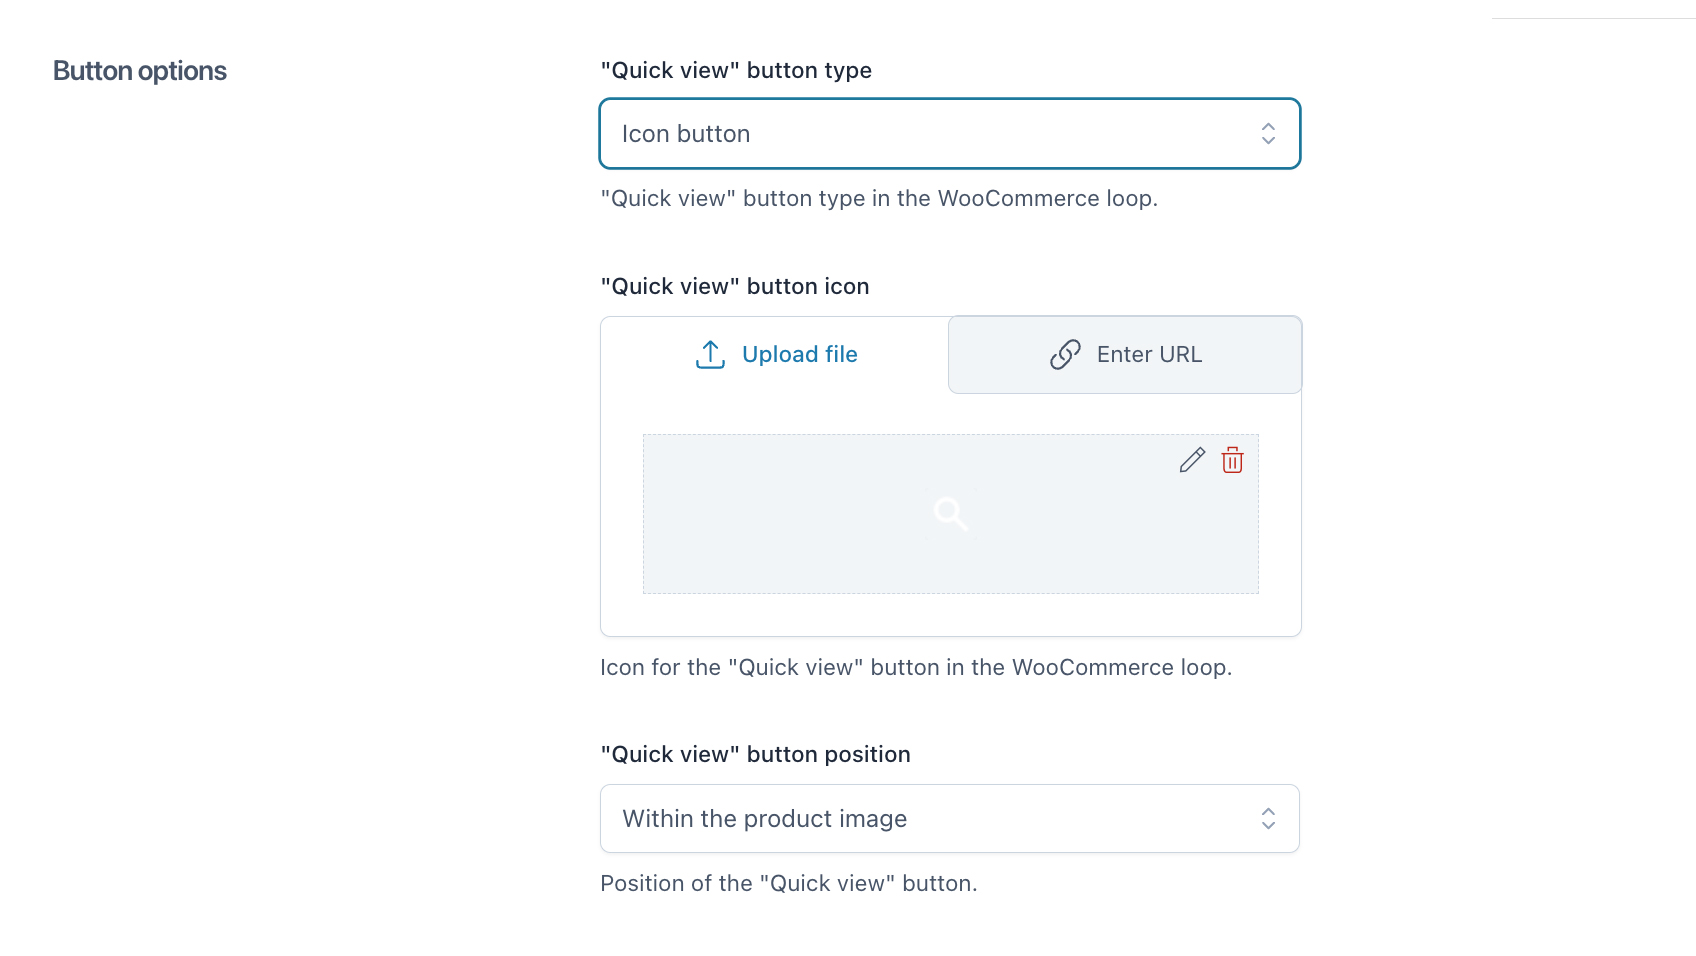Click the "Position of the Quick view button" help text
The image size is (1696, 956).
[788, 884]
